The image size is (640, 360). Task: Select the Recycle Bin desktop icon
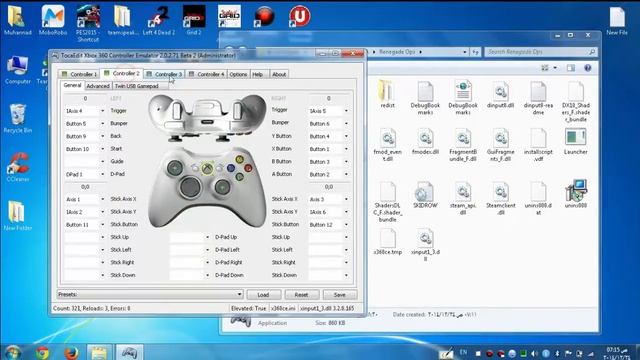tap(18, 119)
